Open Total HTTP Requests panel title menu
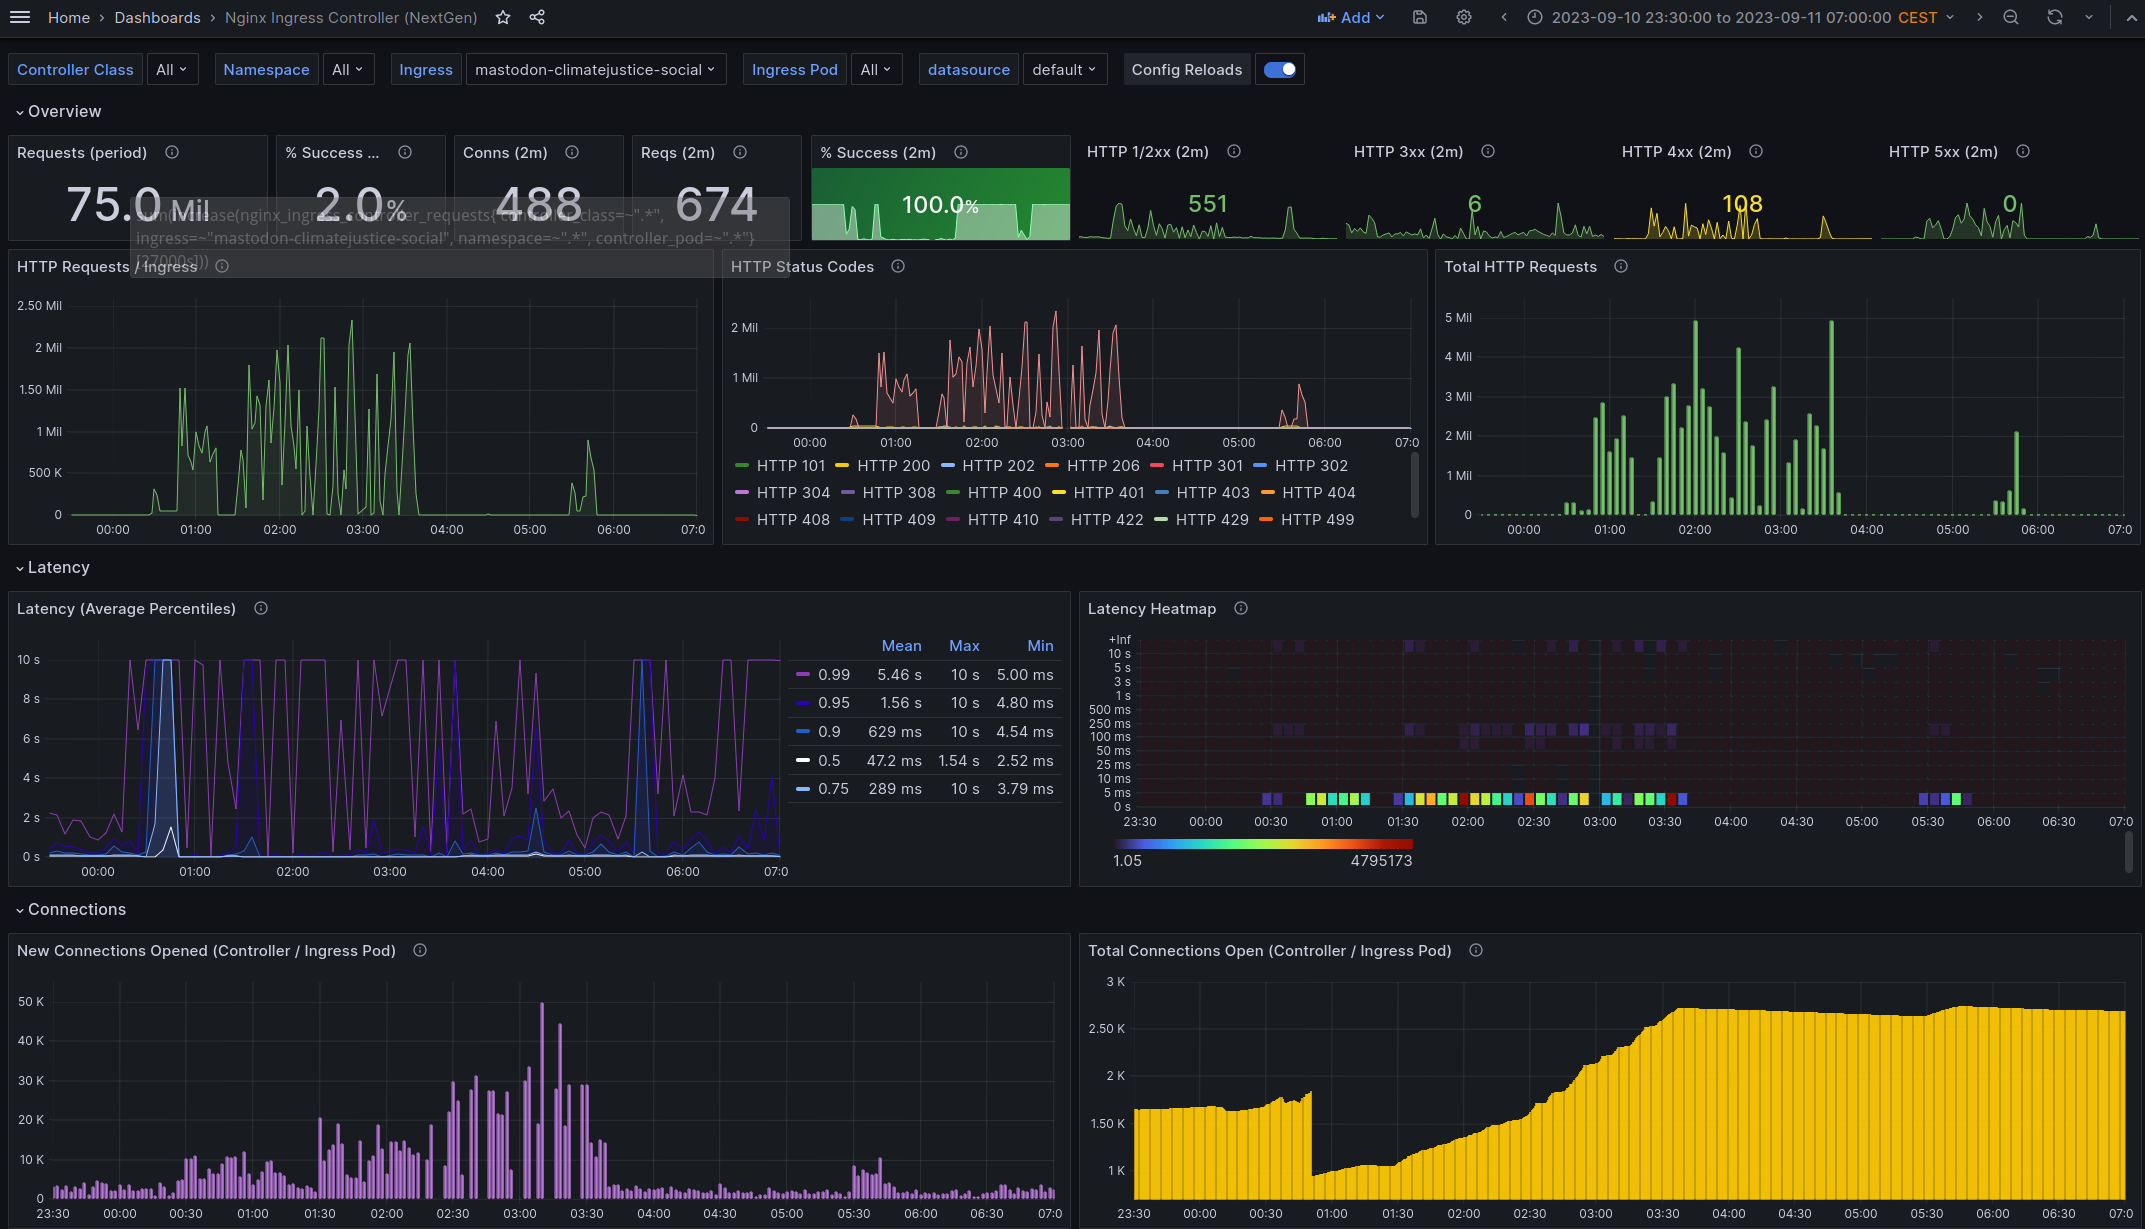This screenshot has width=2145, height=1229. click(x=1520, y=266)
